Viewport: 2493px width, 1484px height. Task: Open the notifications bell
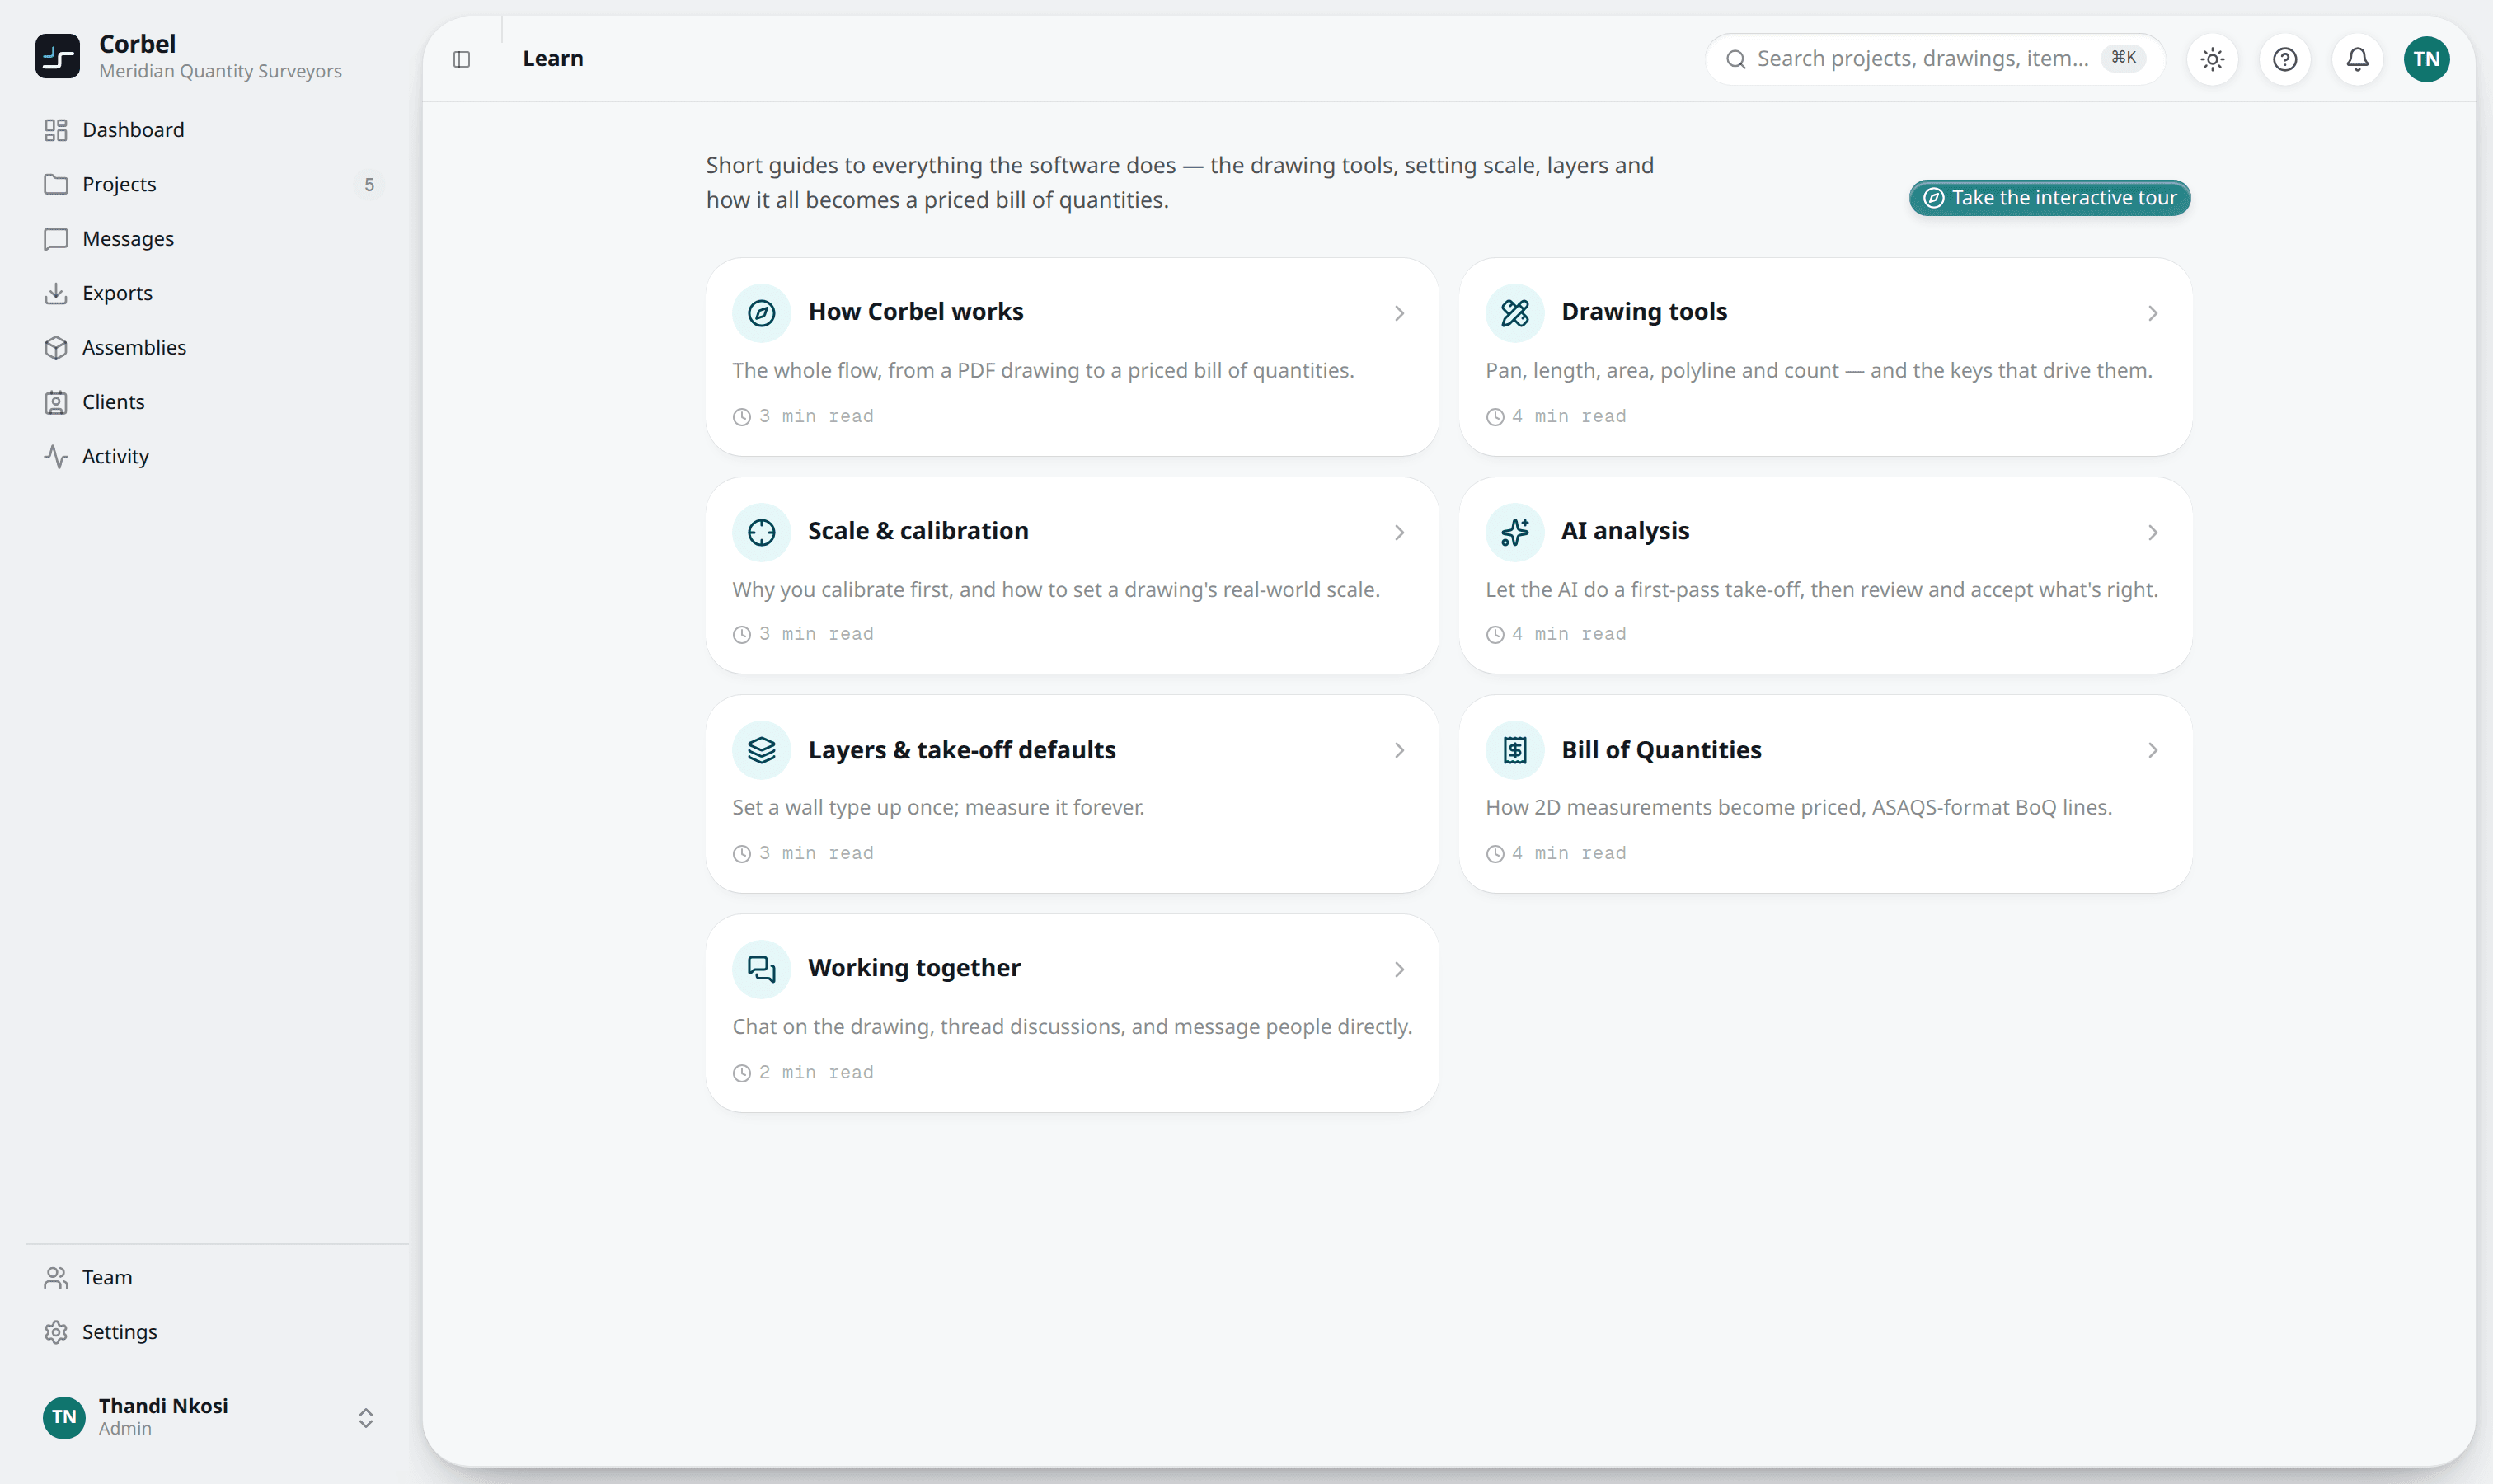[2357, 59]
